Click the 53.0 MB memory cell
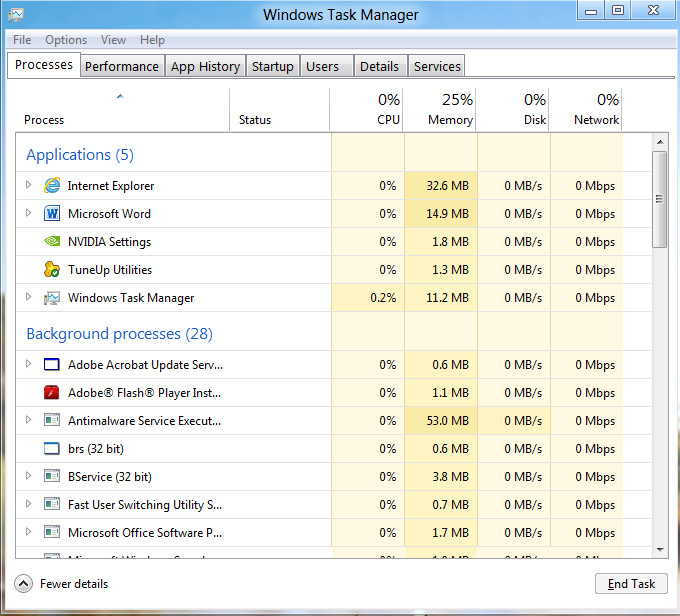The width and height of the screenshot is (680, 616). (441, 421)
